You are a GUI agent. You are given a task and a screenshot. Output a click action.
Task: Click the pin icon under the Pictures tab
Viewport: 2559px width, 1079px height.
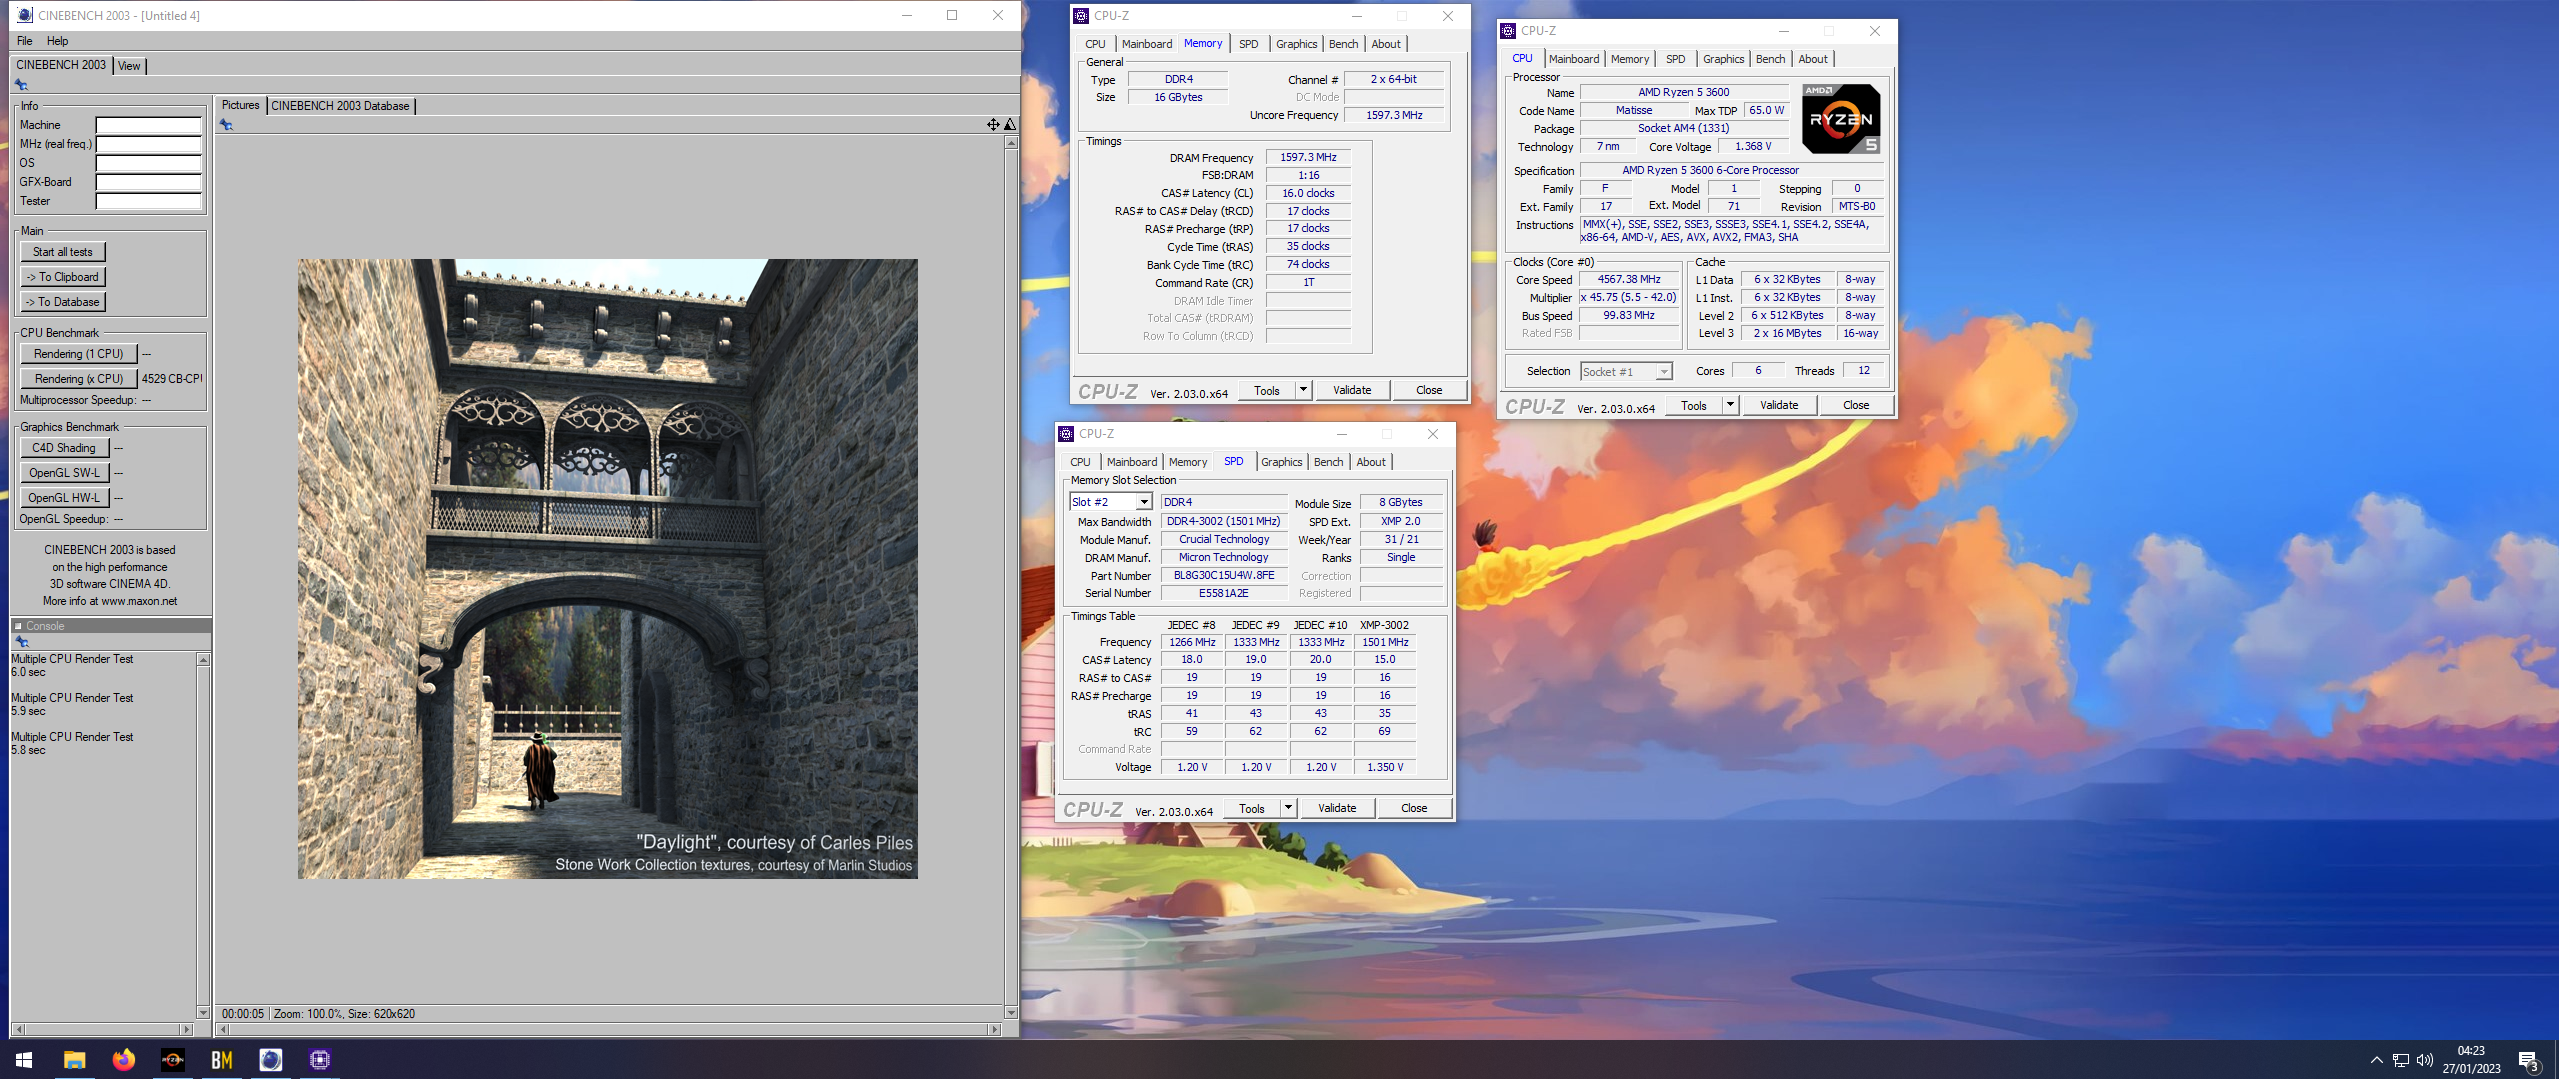[226, 125]
